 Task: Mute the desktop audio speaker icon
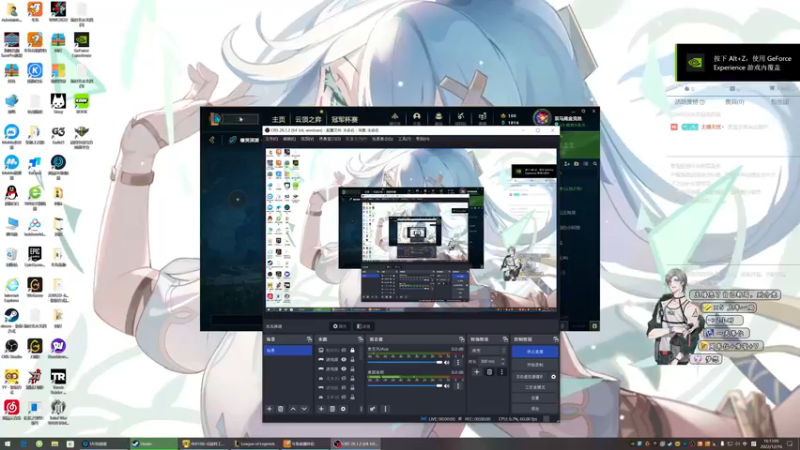(x=447, y=386)
